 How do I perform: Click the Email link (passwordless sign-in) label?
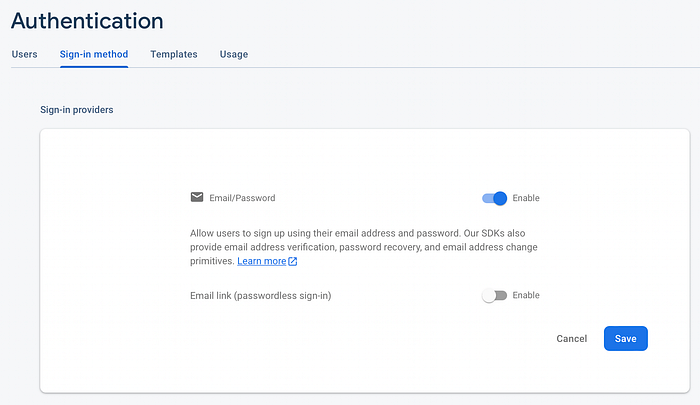pos(261,296)
